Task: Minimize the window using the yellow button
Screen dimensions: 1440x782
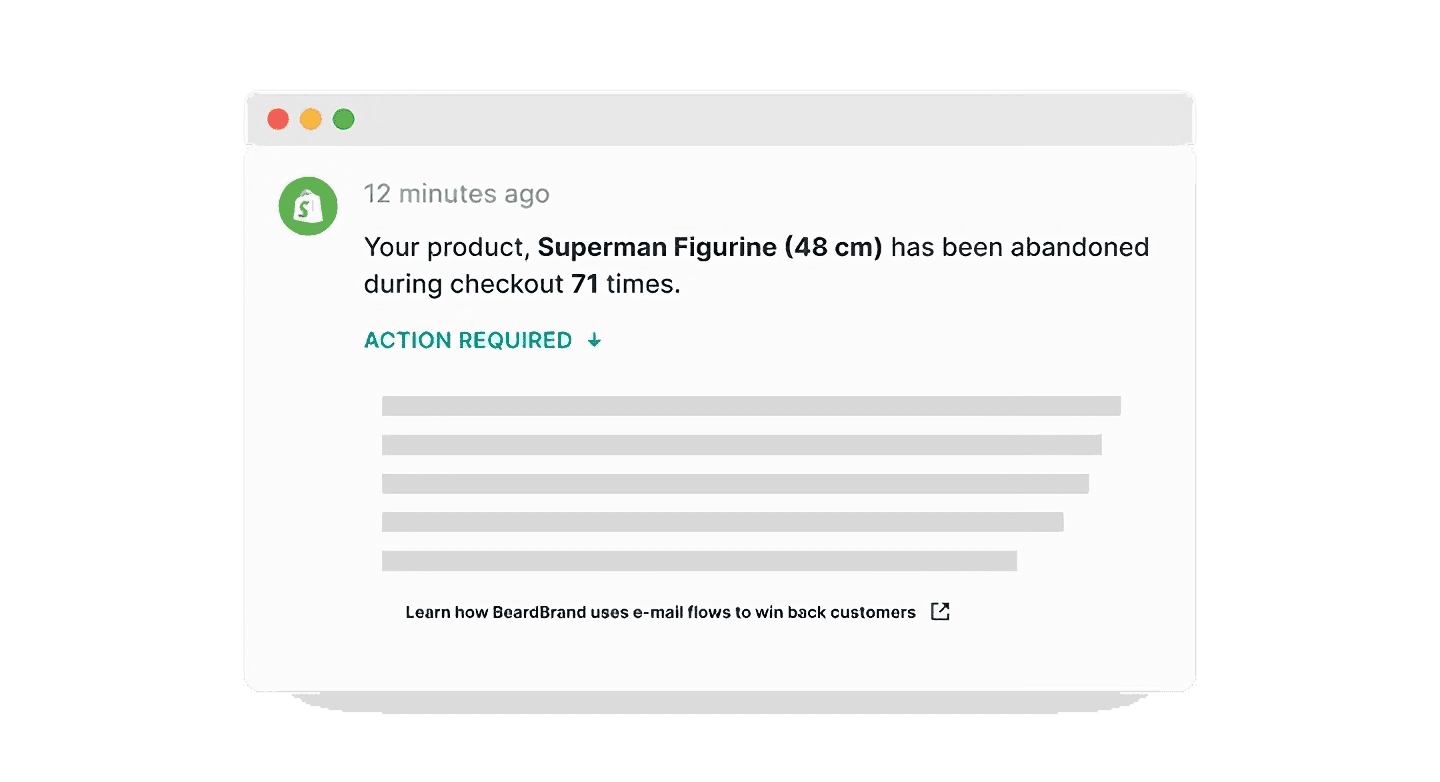Action: pyautogui.click(x=311, y=120)
